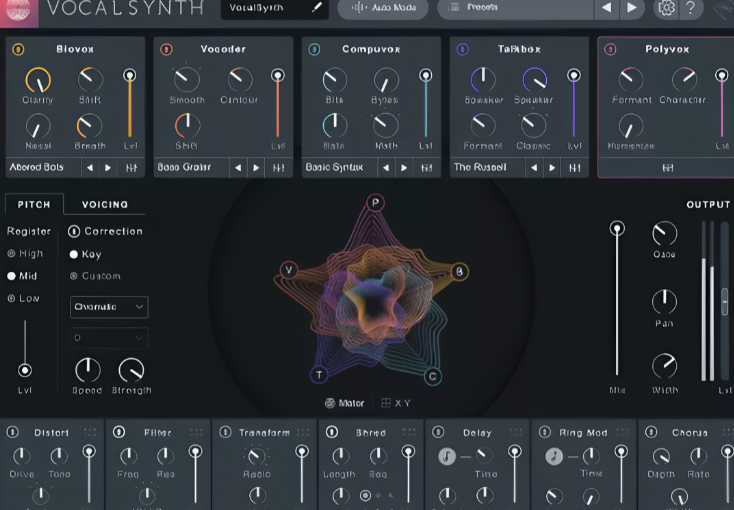Select previous Talkbox preset before The Russell
Viewport: 734px width, 510px height.
[534, 168]
